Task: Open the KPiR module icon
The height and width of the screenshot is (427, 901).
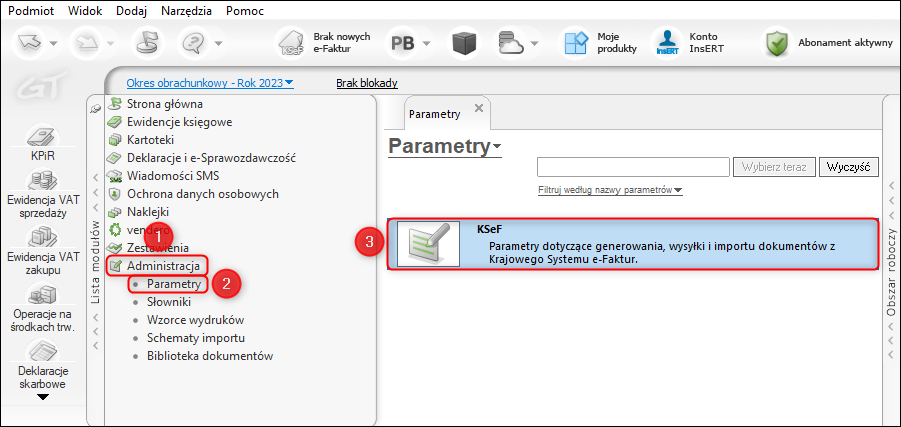Action: pos(41,137)
